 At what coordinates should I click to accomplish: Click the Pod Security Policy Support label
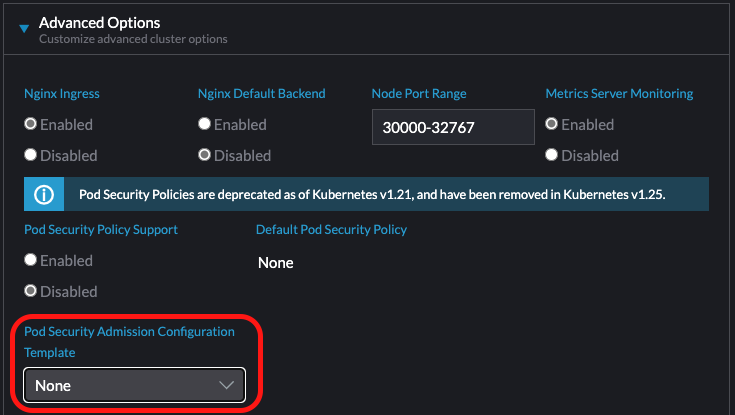click(101, 229)
